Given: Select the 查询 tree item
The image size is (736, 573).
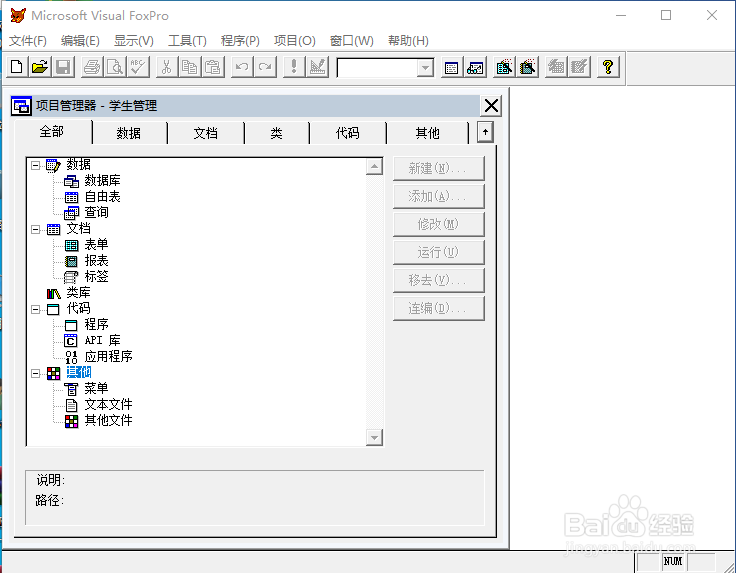Looking at the screenshot, I should 96,213.
